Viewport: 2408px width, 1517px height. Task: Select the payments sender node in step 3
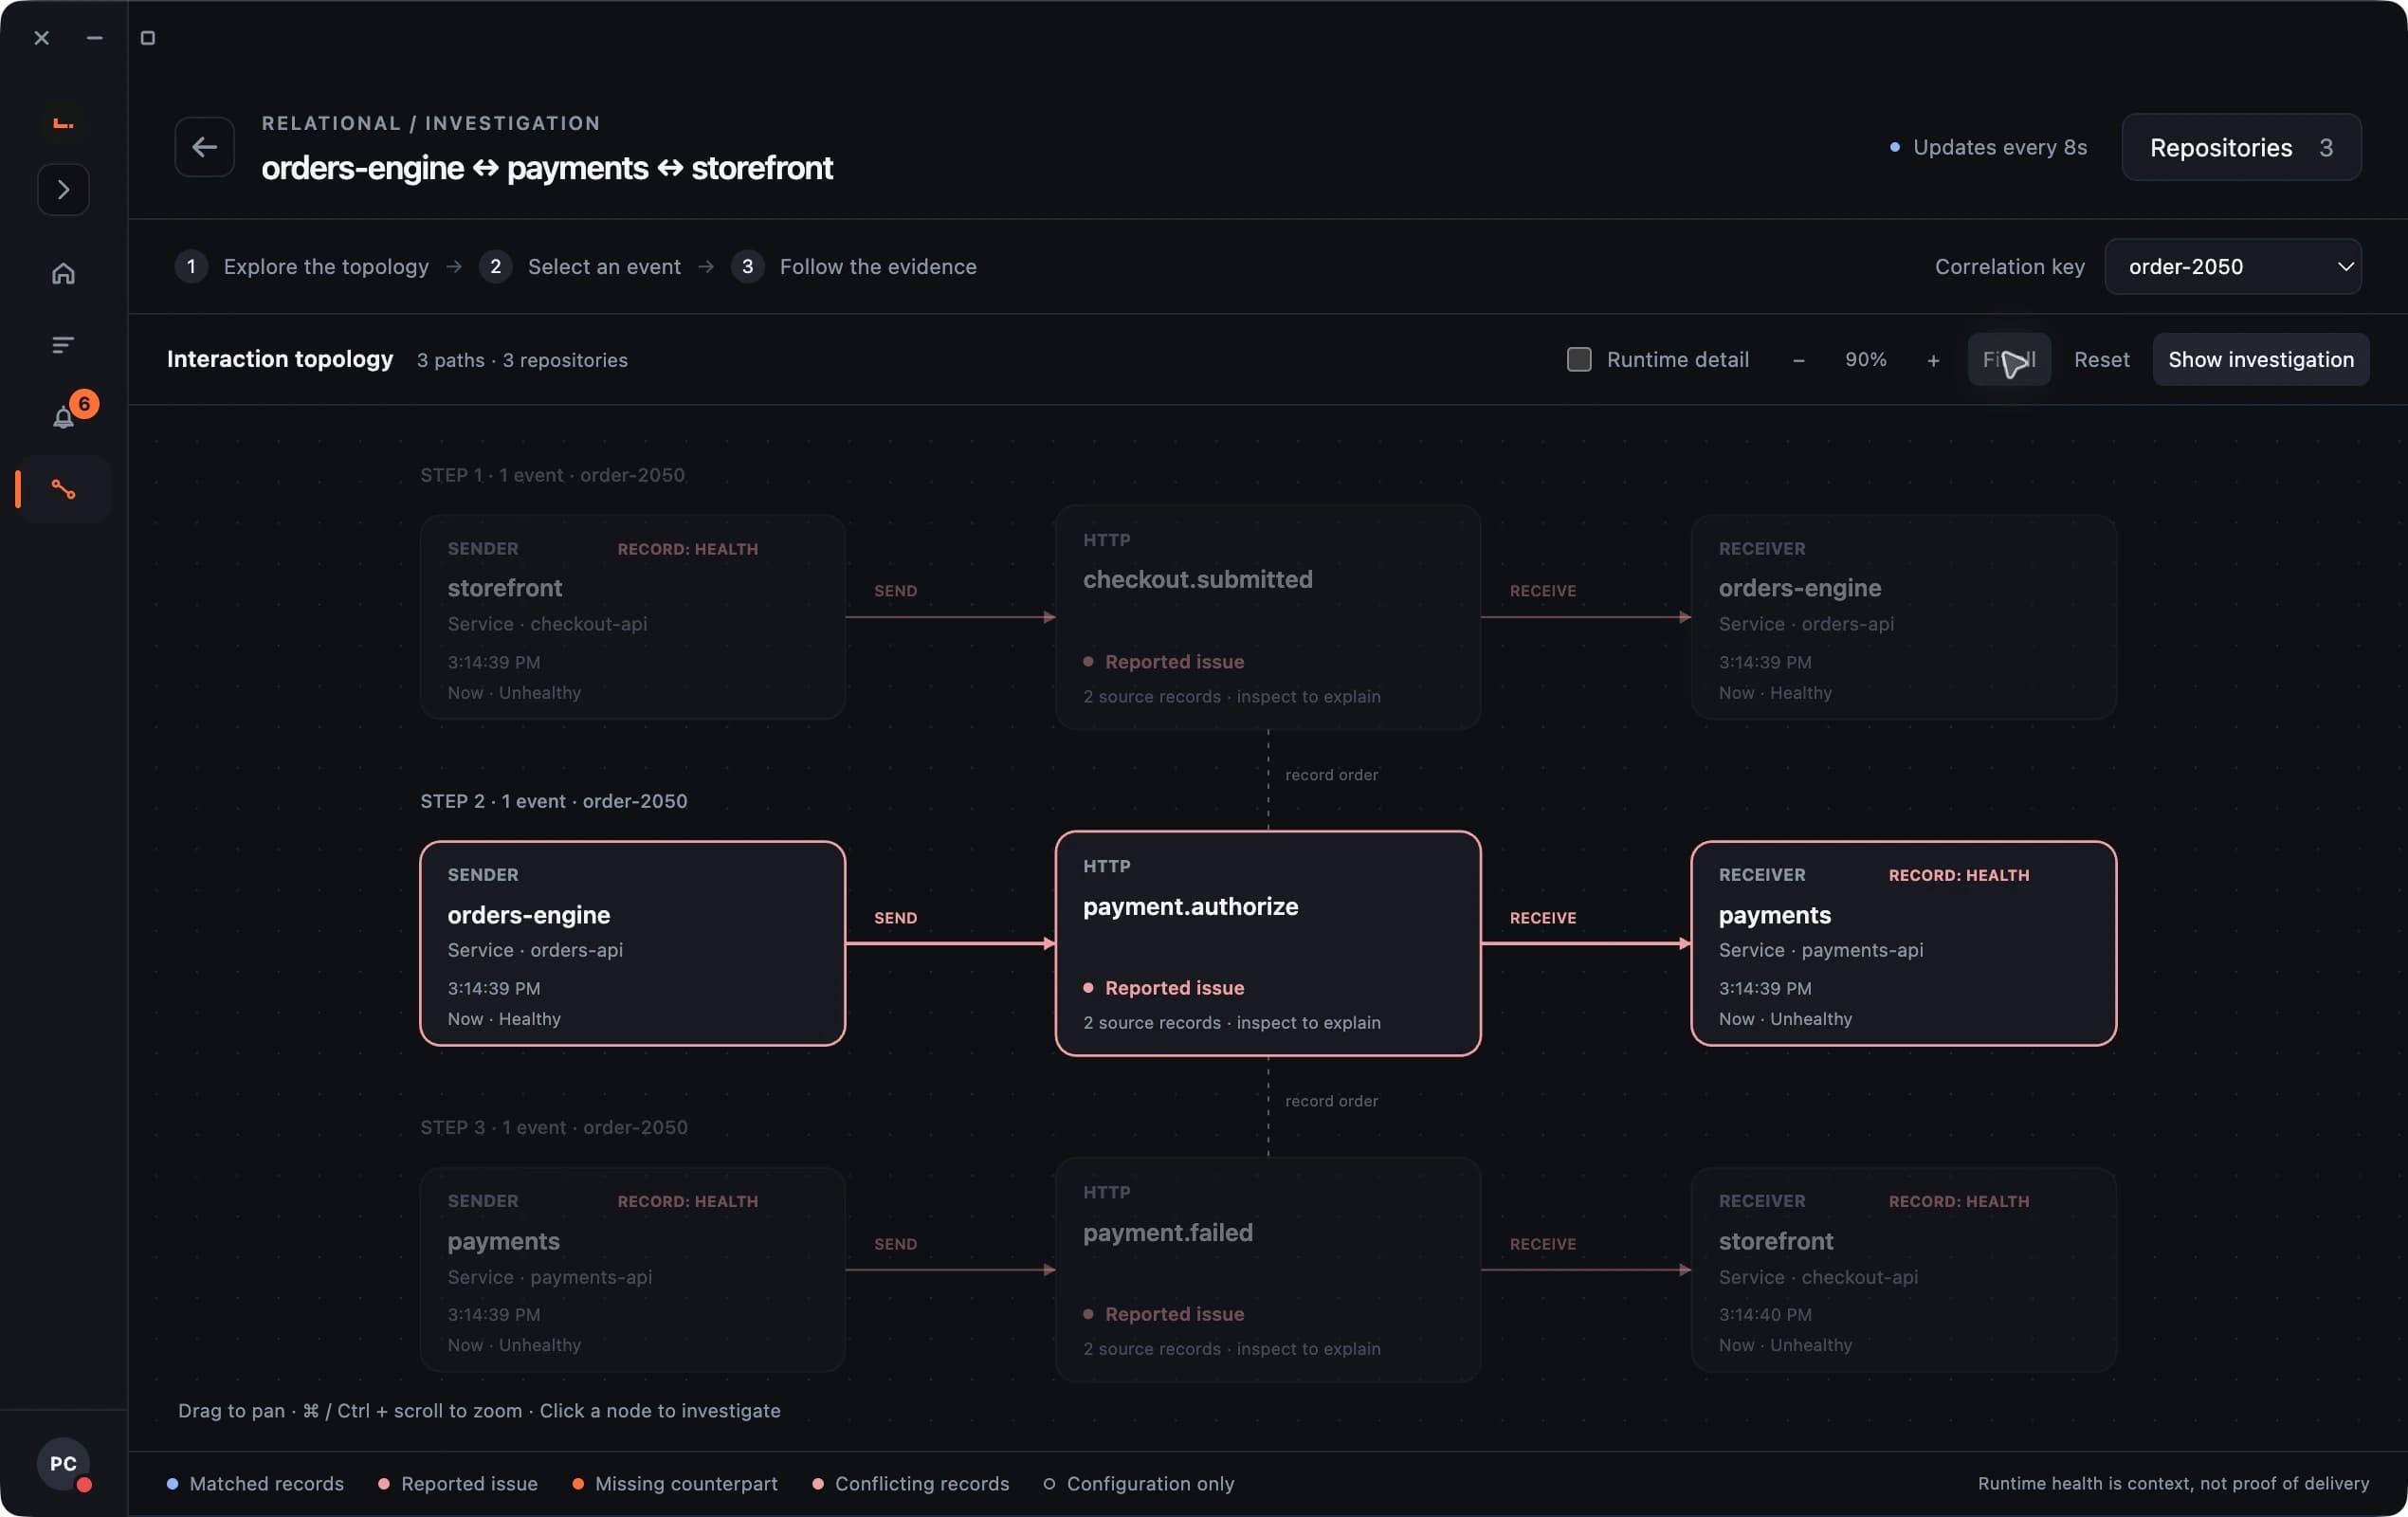pyautogui.click(x=632, y=1269)
